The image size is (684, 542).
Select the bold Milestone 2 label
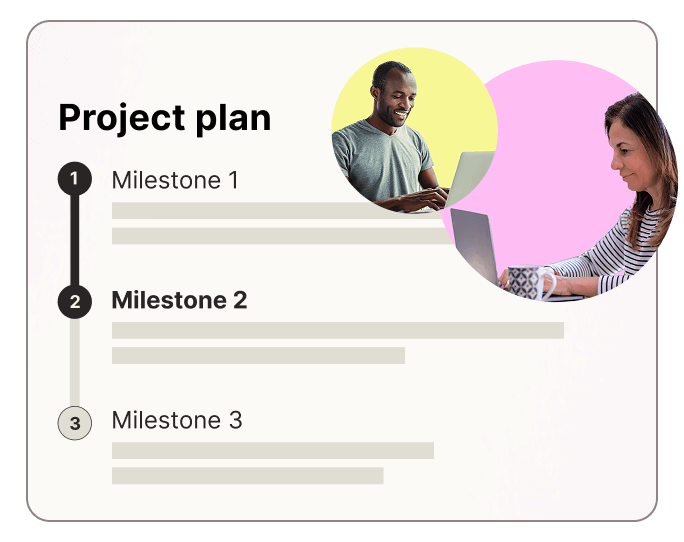pyautogui.click(x=179, y=300)
